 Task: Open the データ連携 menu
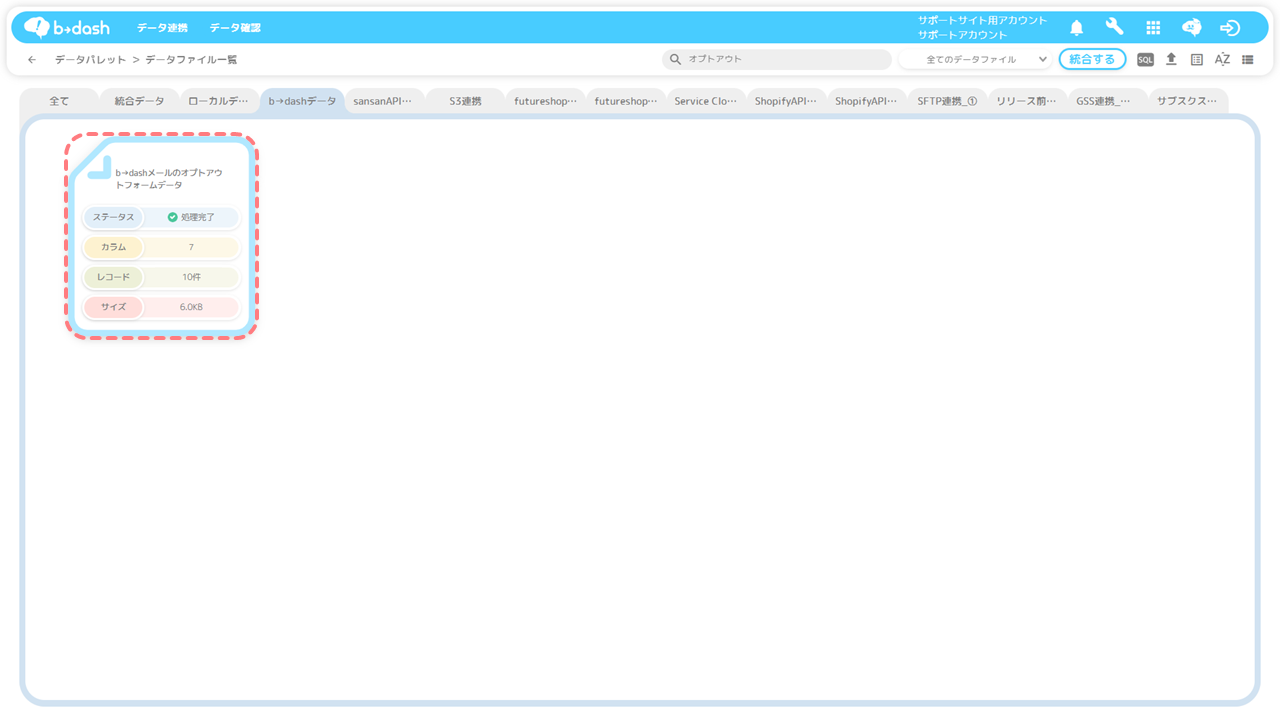tap(162, 28)
